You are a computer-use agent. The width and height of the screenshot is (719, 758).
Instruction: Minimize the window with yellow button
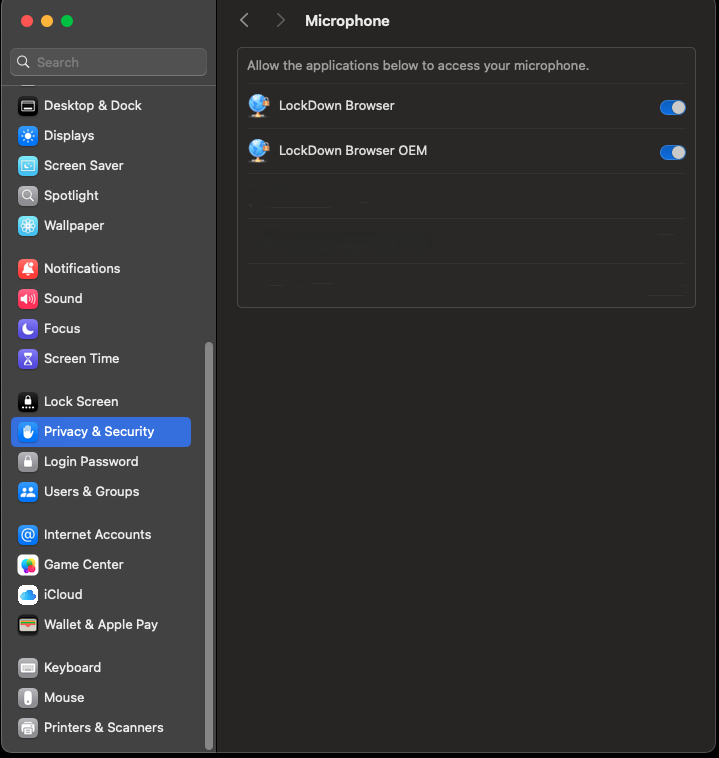tap(47, 21)
